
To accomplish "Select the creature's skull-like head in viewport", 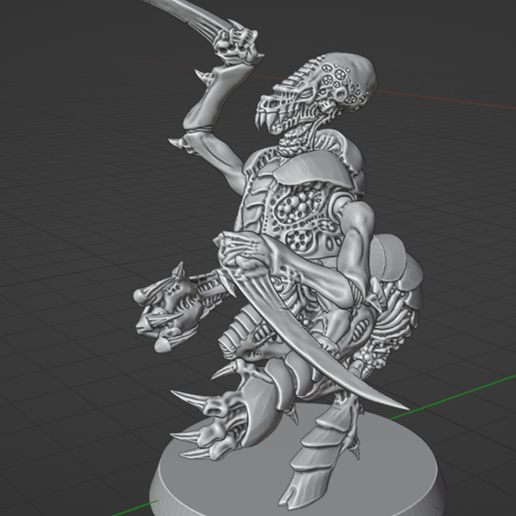I will pos(317,92).
